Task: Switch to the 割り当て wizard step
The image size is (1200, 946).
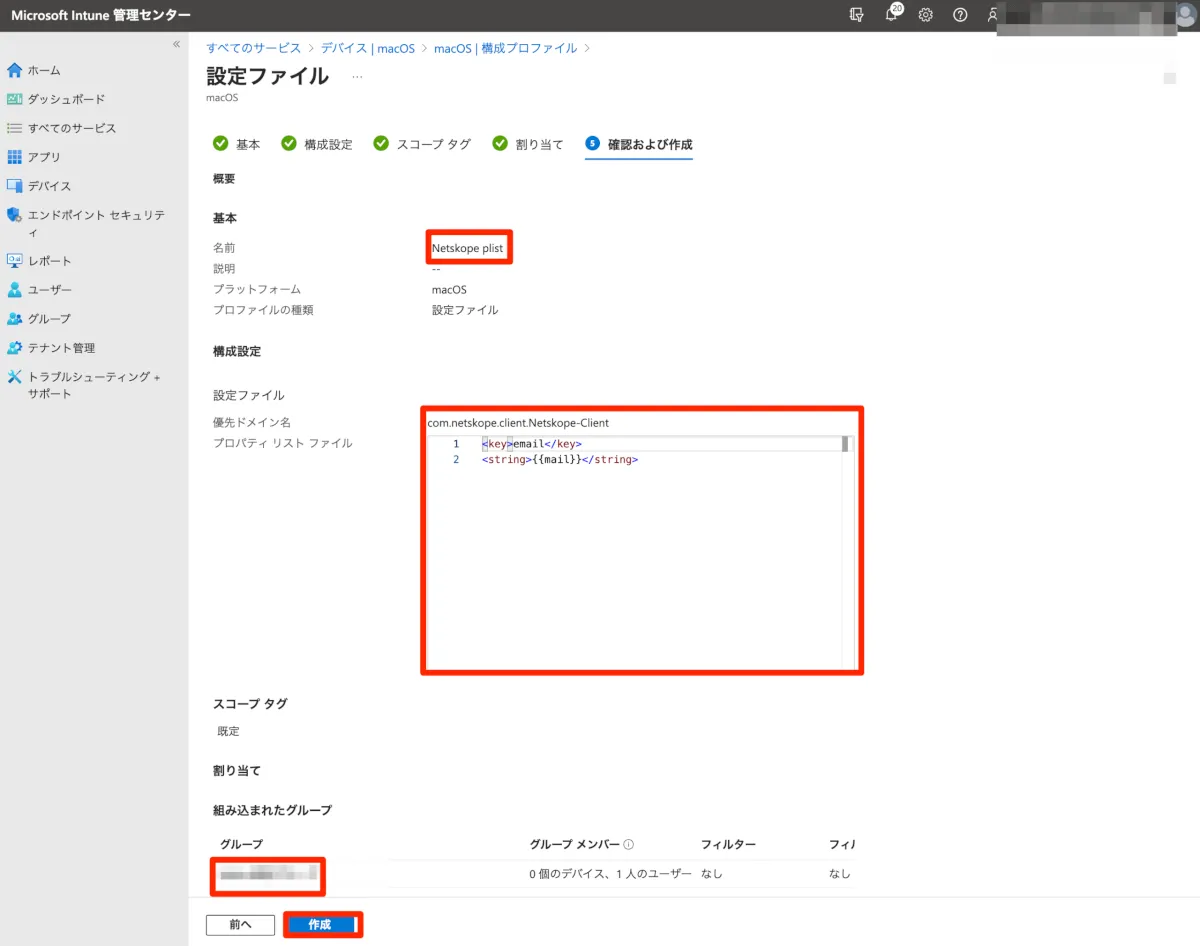Action: 528,144
